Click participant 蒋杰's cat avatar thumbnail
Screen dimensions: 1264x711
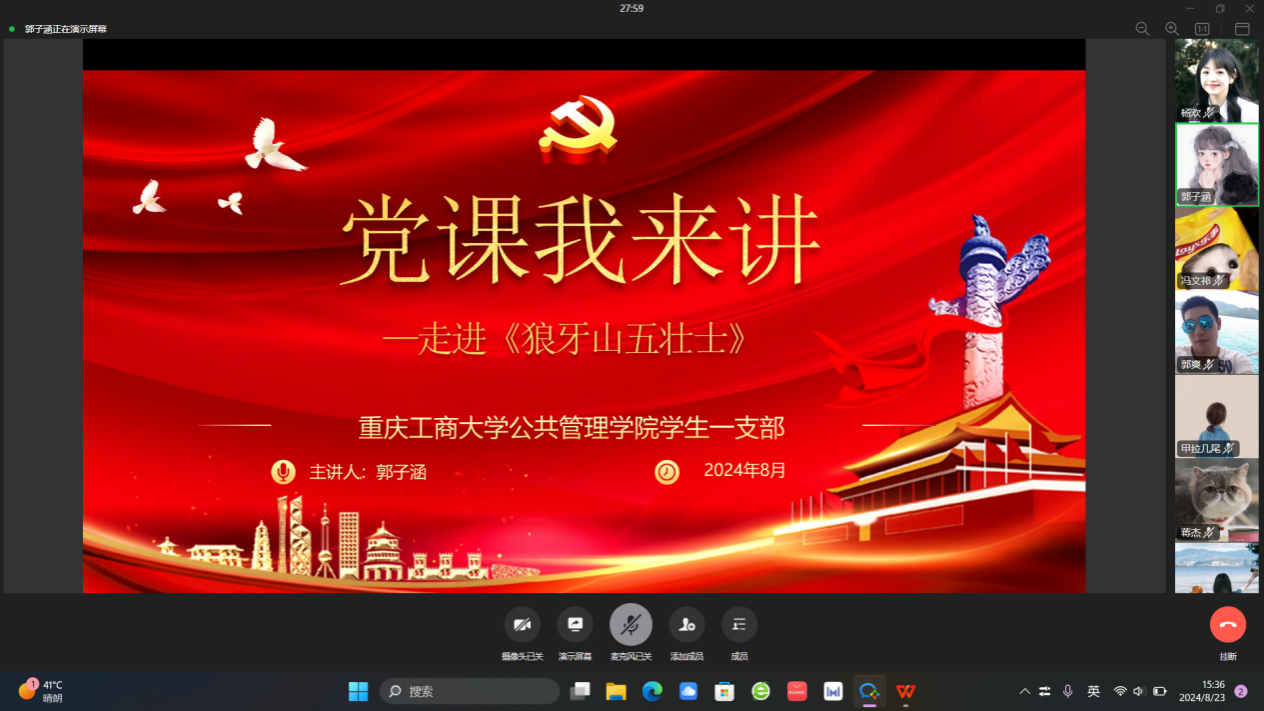(x=1216, y=500)
